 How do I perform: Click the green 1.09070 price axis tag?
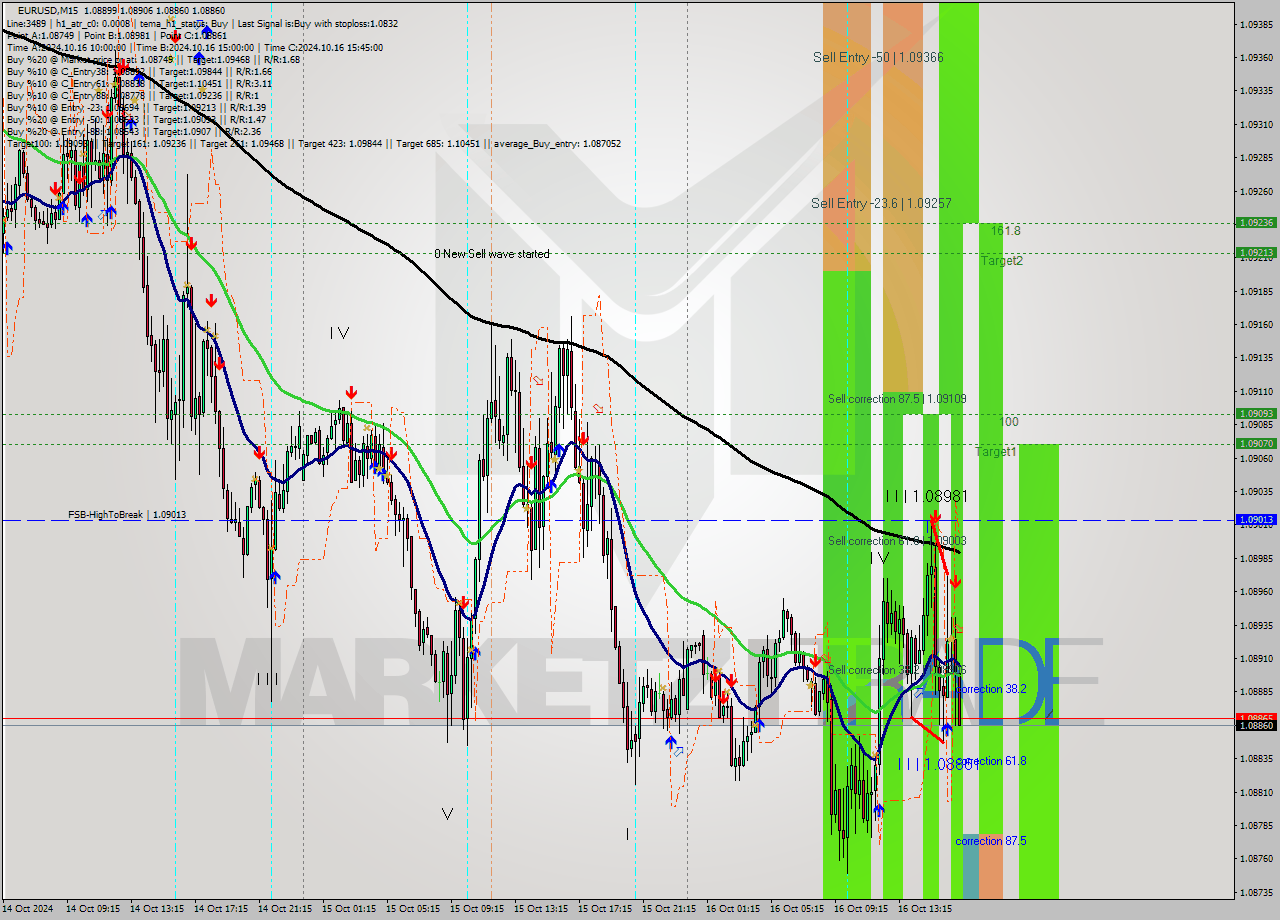click(x=1255, y=443)
